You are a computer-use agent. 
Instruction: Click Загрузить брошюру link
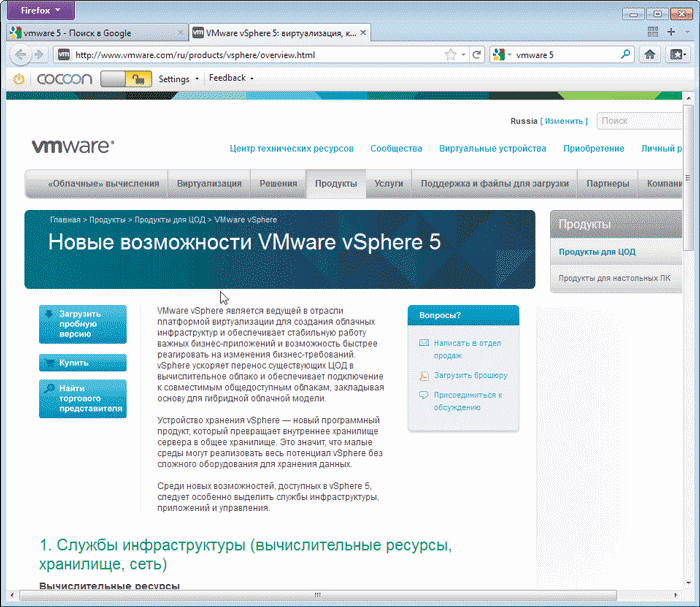[471, 375]
